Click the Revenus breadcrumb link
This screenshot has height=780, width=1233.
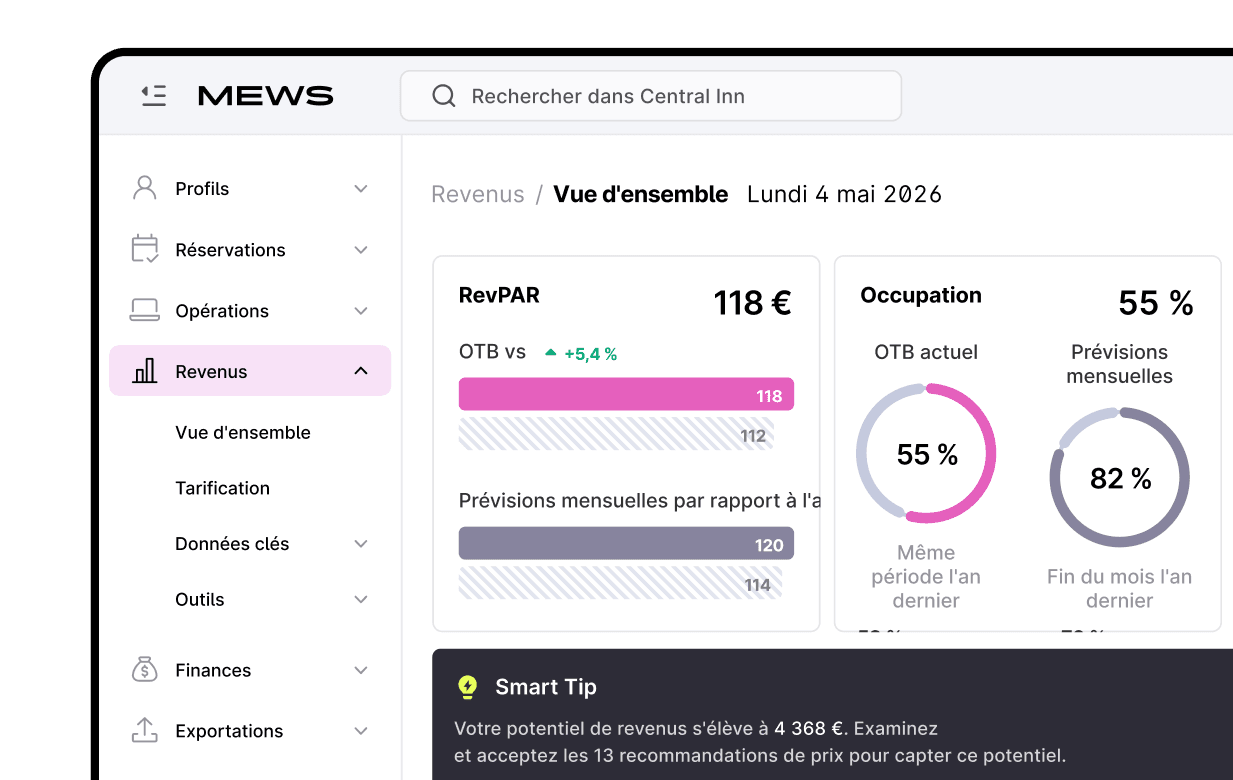(x=478, y=194)
